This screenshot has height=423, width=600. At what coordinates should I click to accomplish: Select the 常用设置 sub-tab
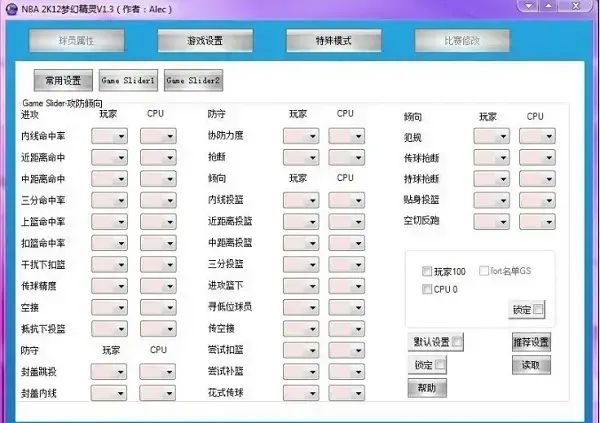pyautogui.click(x=63, y=80)
